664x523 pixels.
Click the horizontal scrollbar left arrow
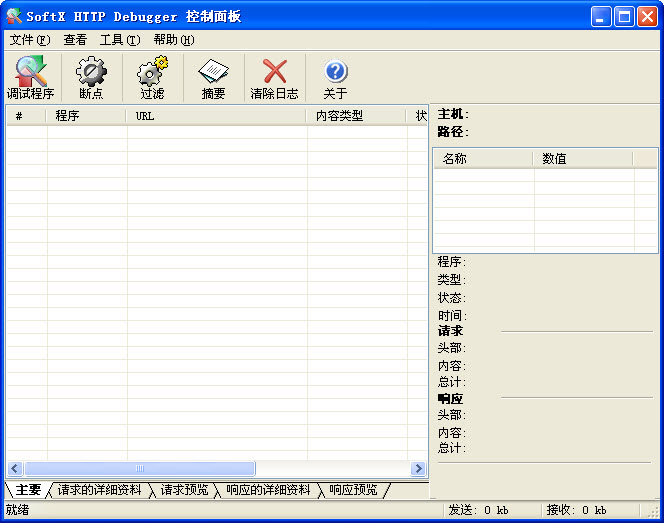15,468
